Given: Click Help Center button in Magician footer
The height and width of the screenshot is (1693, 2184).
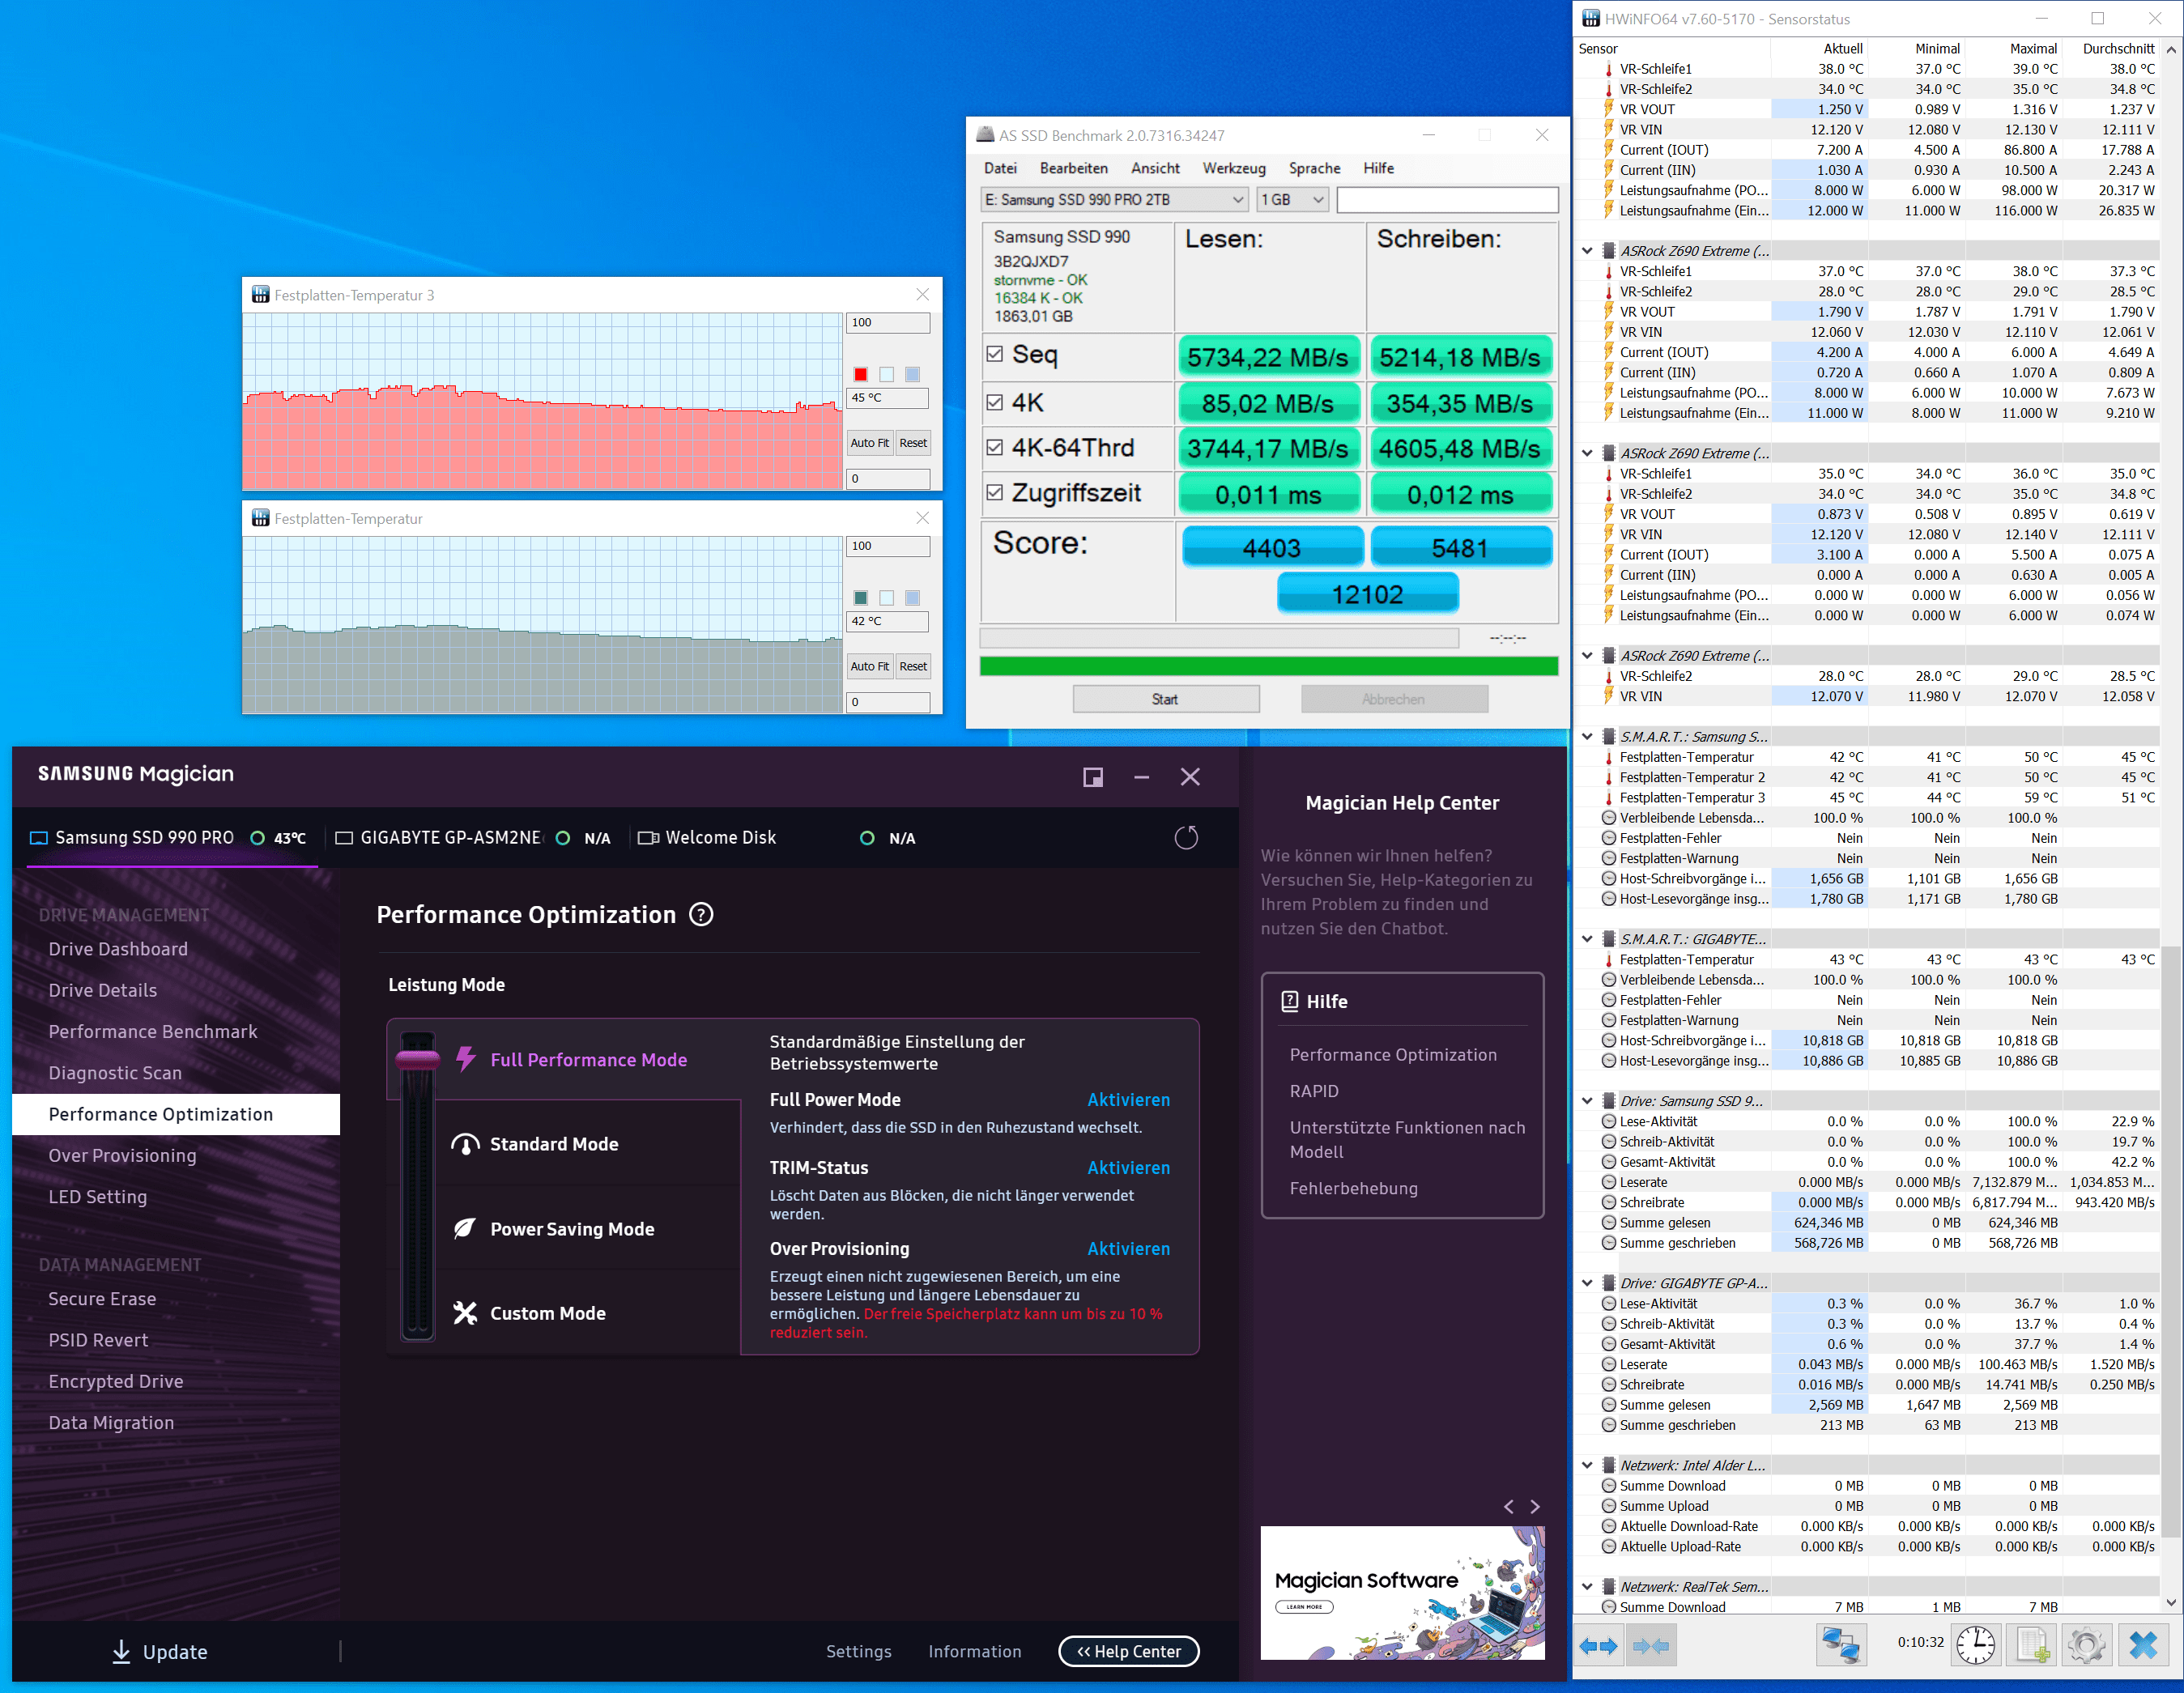Looking at the screenshot, I should 1128,1651.
